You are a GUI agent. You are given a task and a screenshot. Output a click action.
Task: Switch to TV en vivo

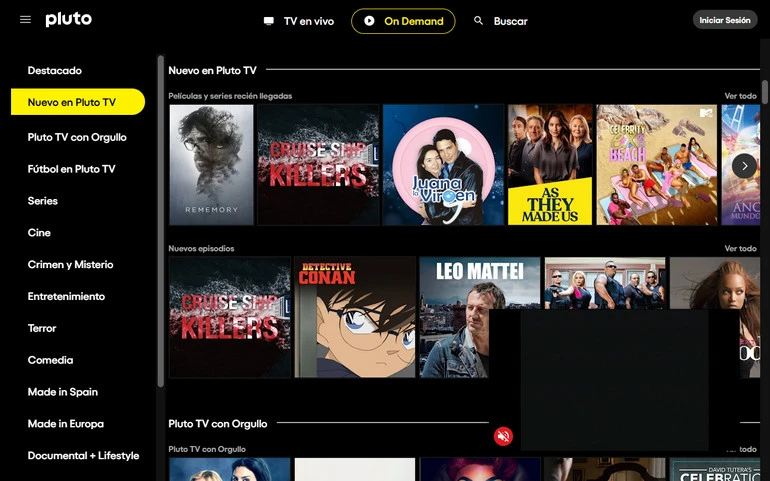tap(299, 21)
